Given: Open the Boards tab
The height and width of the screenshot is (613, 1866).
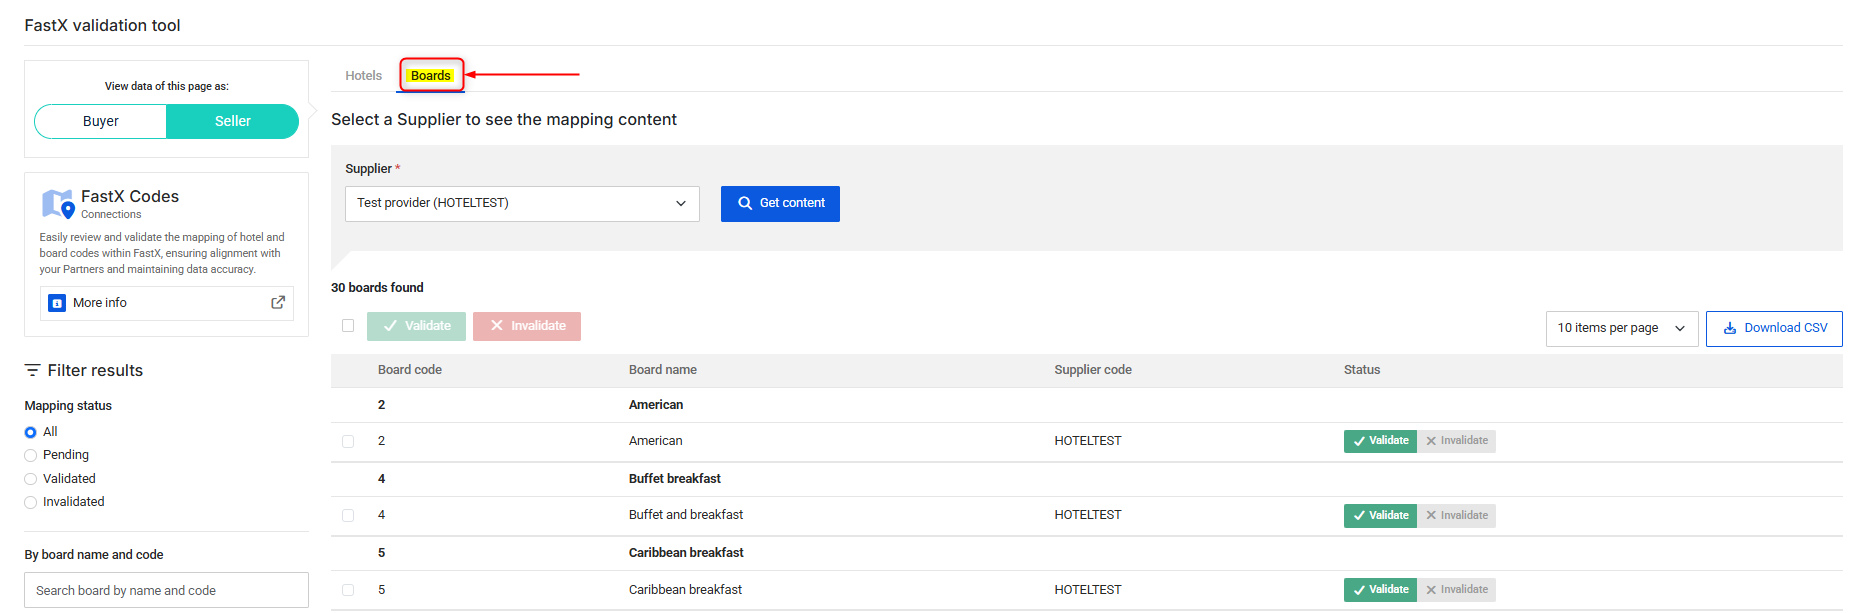Looking at the screenshot, I should coord(431,76).
